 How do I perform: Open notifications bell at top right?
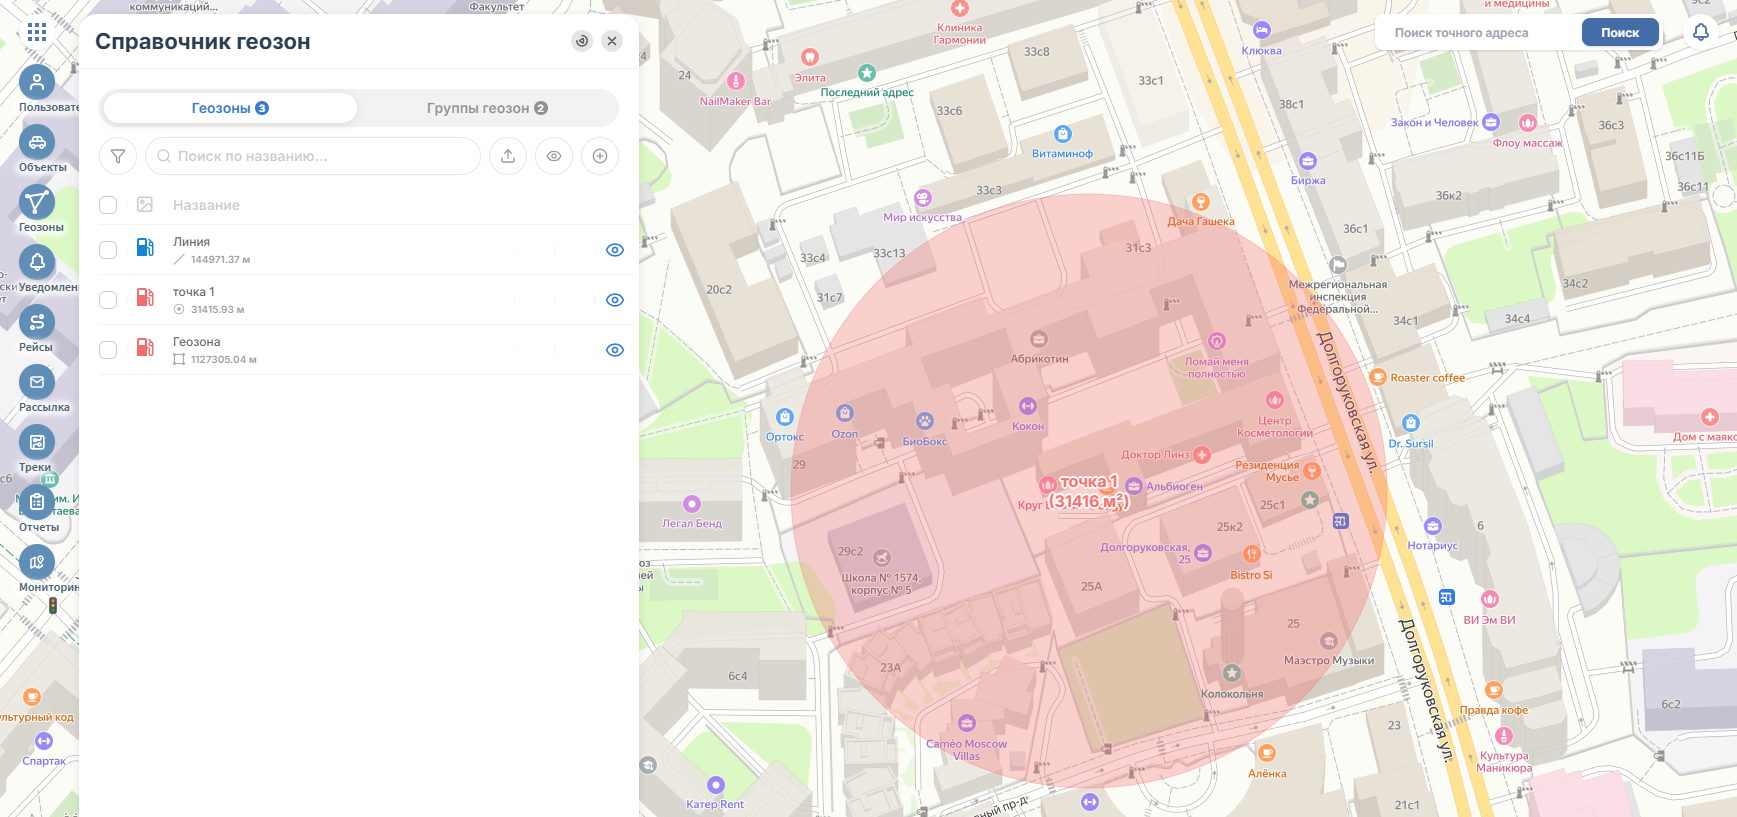[x=1701, y=32]
